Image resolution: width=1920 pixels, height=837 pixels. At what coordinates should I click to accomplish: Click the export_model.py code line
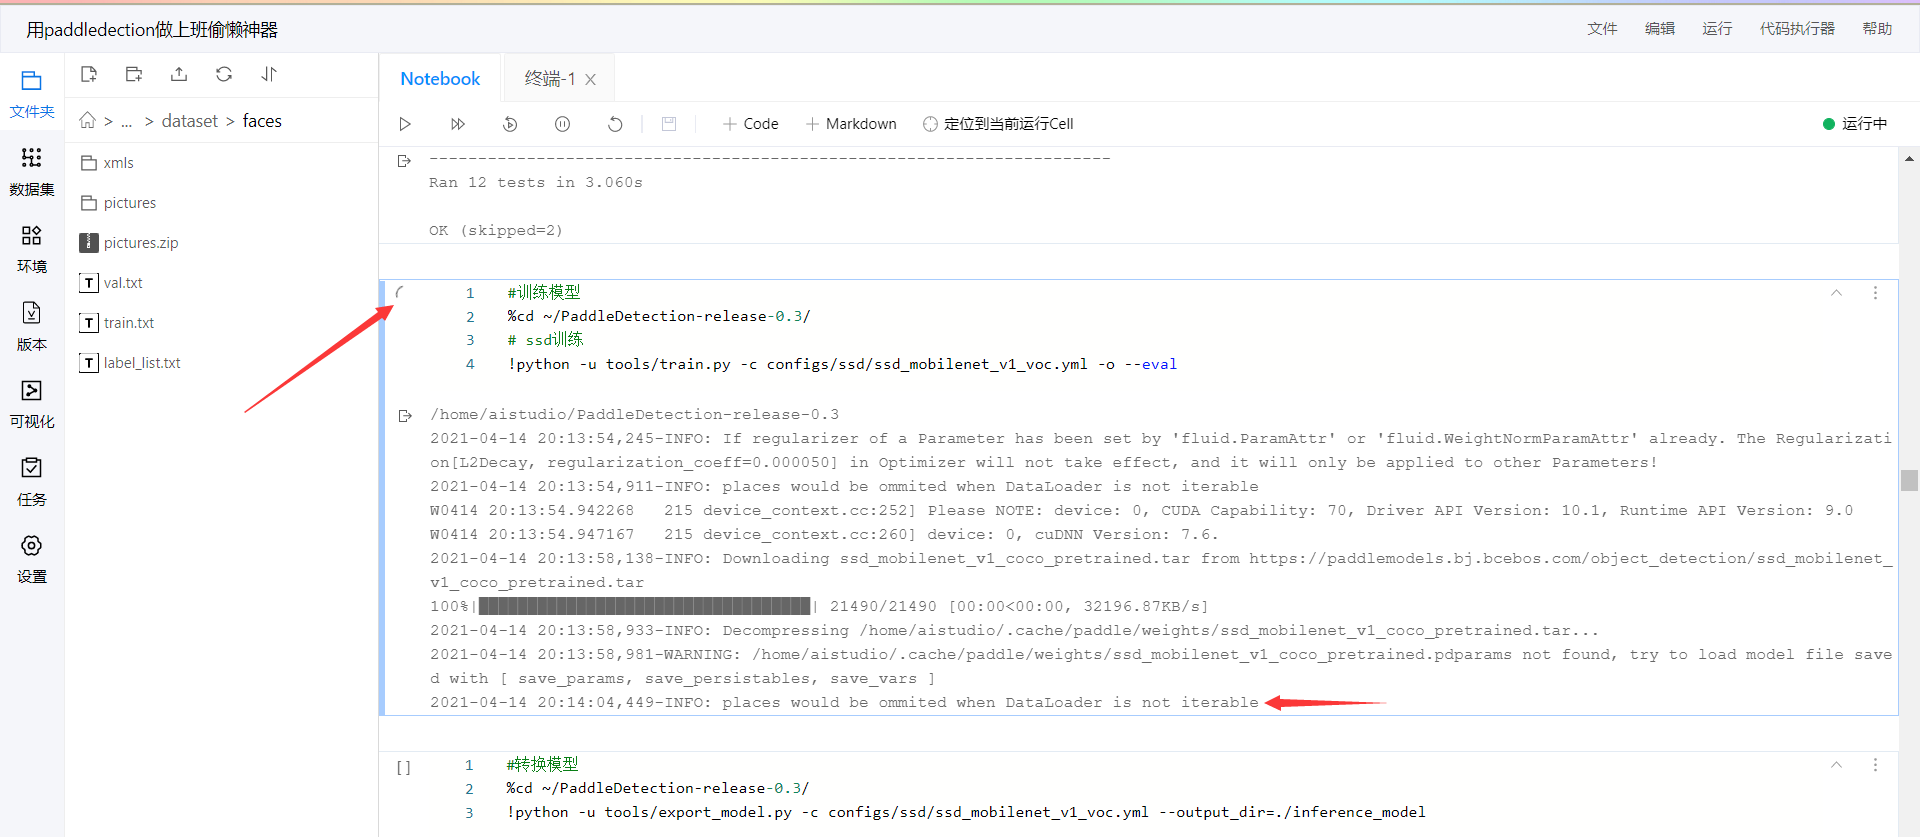(966, 812)
